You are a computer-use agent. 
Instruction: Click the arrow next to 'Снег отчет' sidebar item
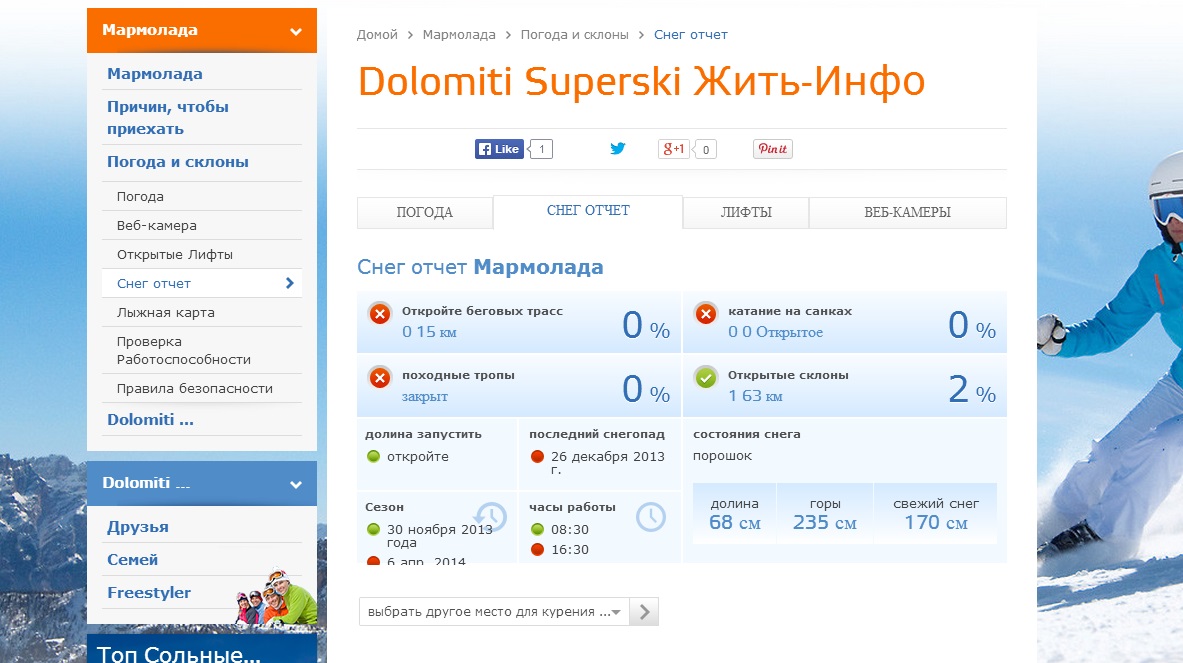tap(290, 283)
